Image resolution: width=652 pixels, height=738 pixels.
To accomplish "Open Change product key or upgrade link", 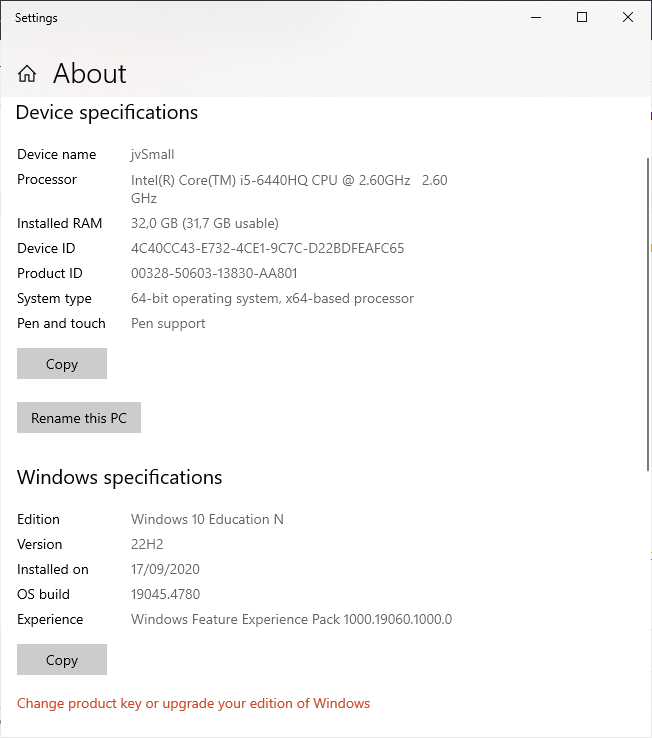I will [193, 703].
